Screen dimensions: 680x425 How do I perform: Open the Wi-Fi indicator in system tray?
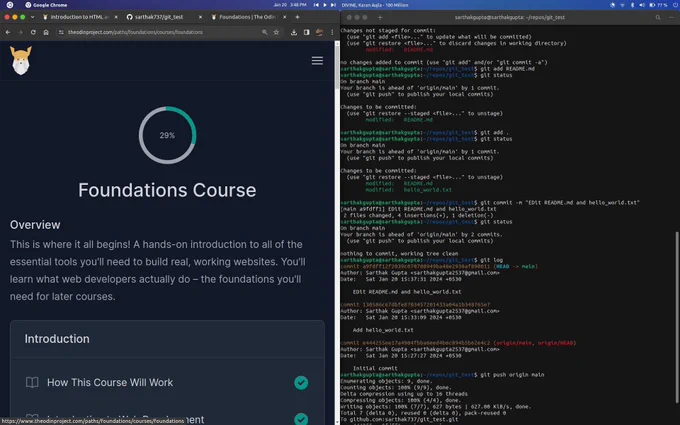622,5
